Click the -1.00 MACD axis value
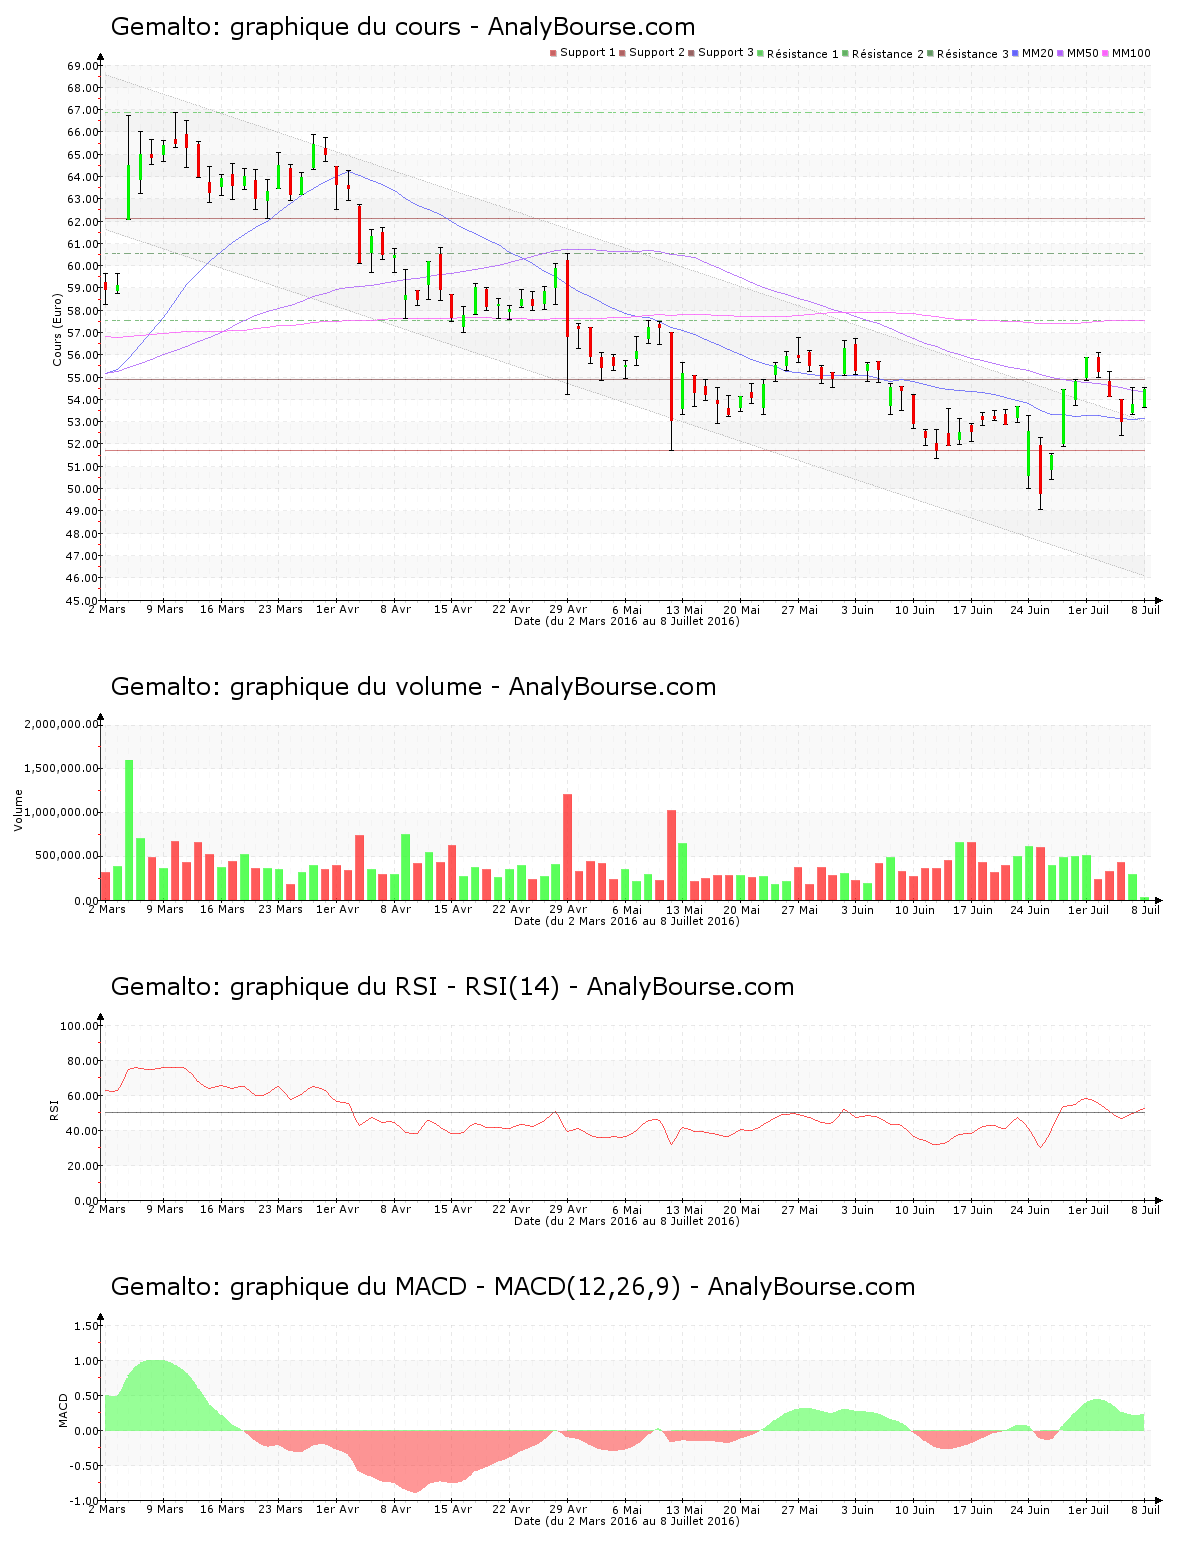The image size is (1200, 1550). [x=83, y=1501]
